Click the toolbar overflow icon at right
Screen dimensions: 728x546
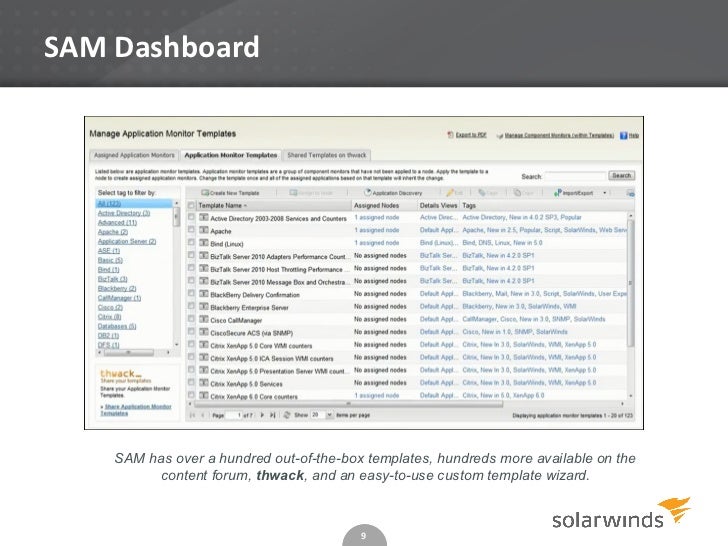[630, 193]
